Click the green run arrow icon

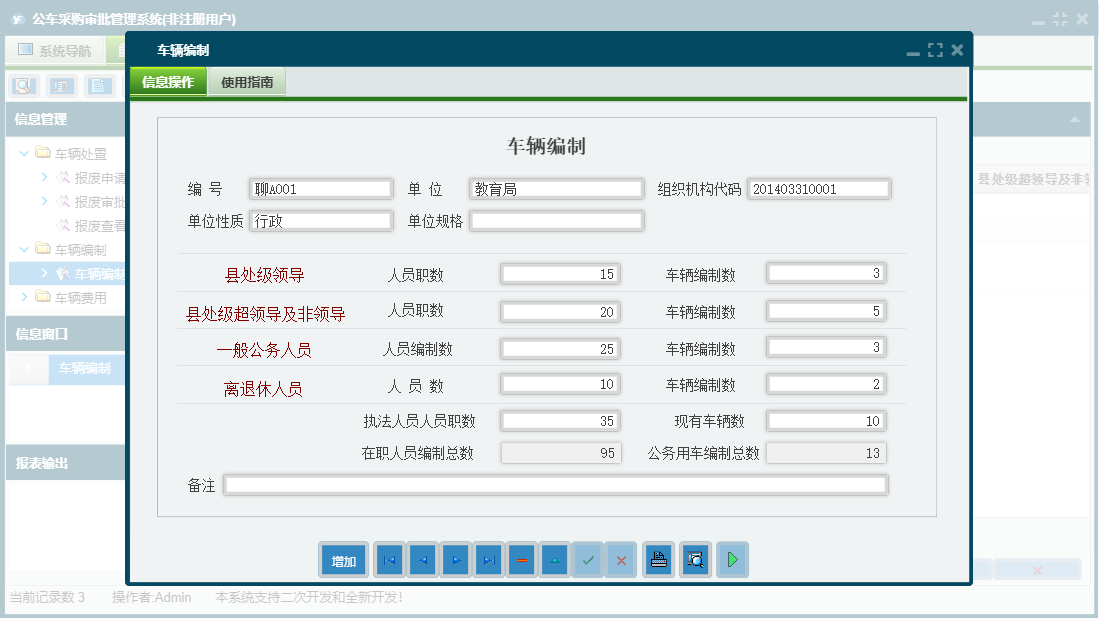click(x=732, y=560)
